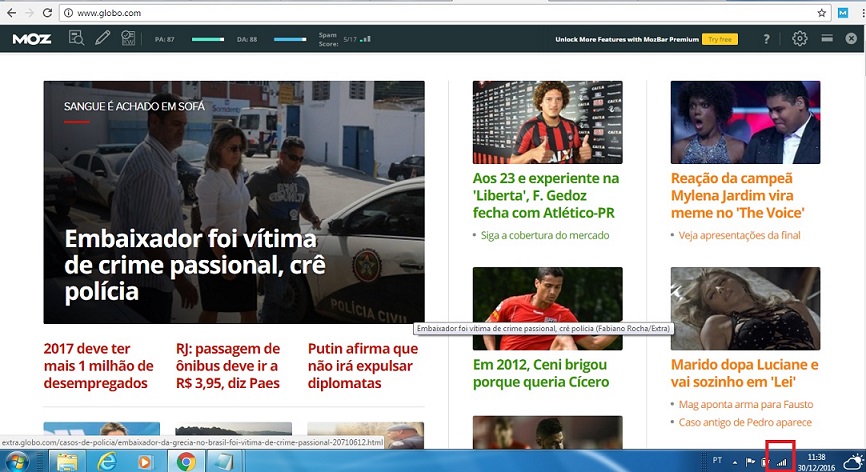Switch to Chrome on the taskbar

[x=186, y=462]
